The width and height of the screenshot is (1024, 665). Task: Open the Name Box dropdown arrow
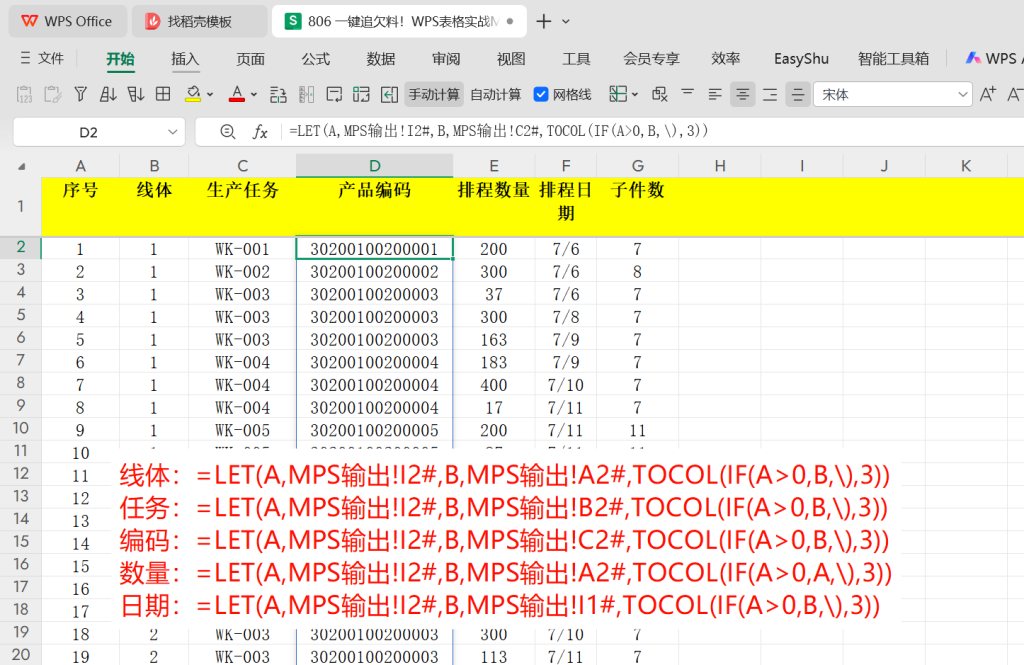(x=172, y=132)
